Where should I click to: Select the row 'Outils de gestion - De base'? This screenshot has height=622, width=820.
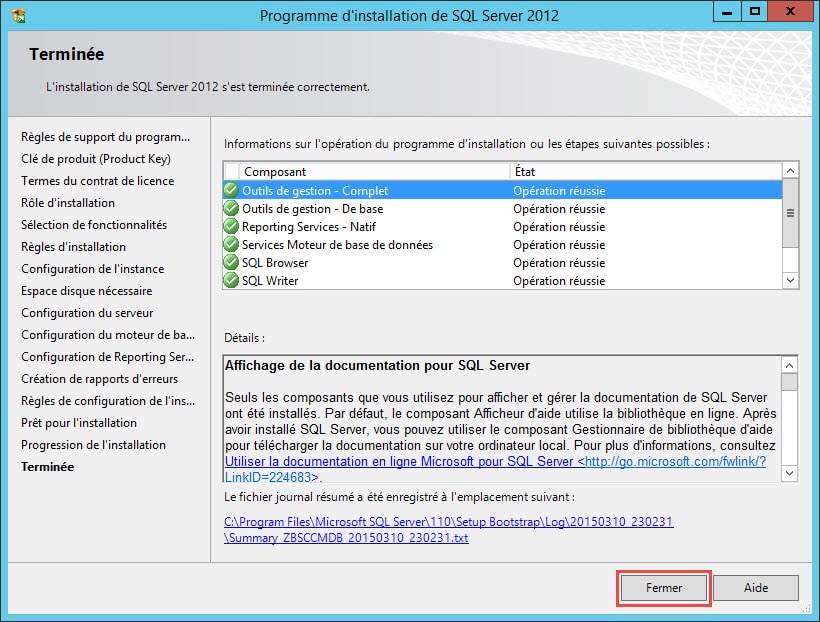coord(503,209)
